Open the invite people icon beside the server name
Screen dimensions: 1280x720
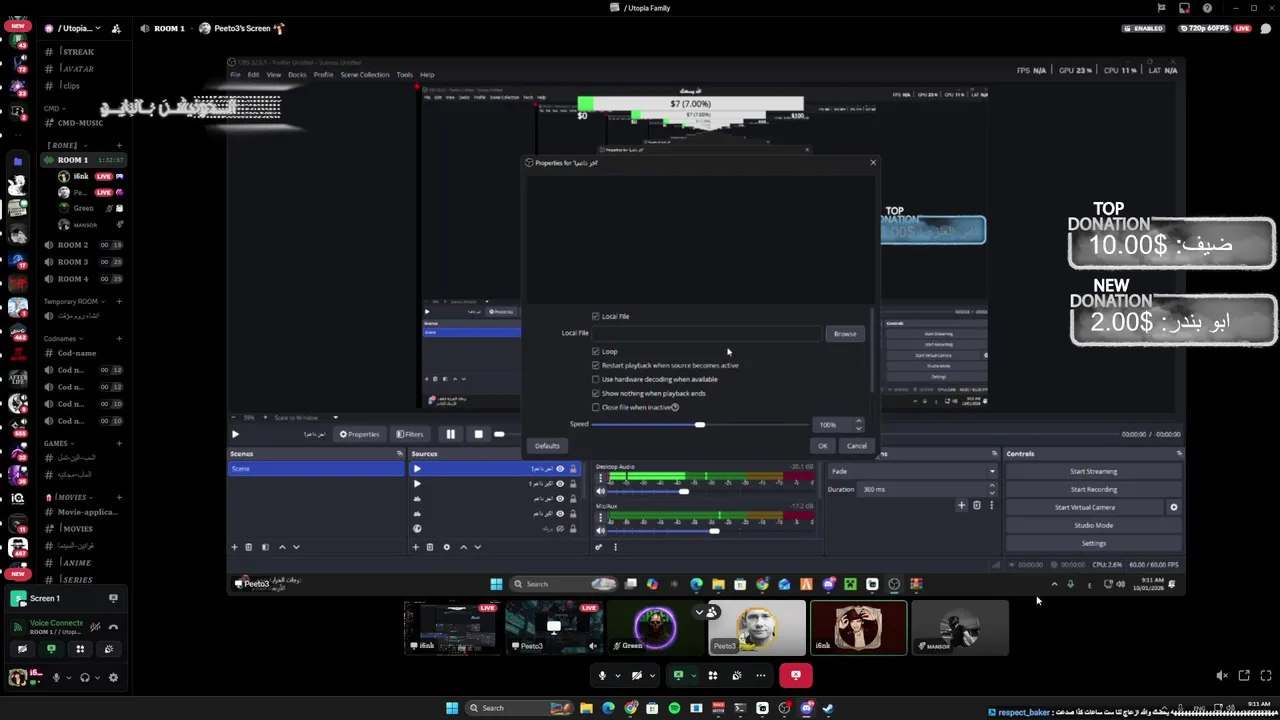pos(116,28)
